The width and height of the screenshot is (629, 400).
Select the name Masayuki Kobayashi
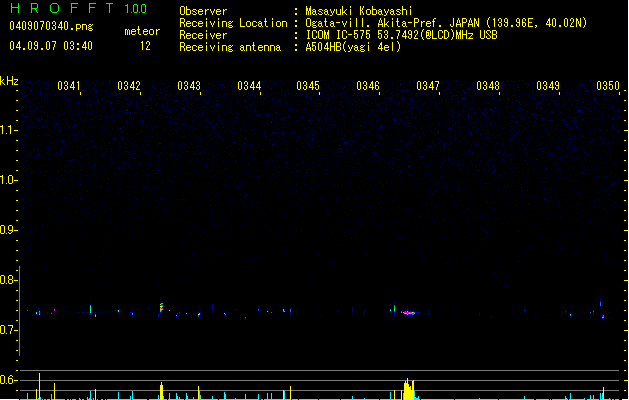click(359, 11)
